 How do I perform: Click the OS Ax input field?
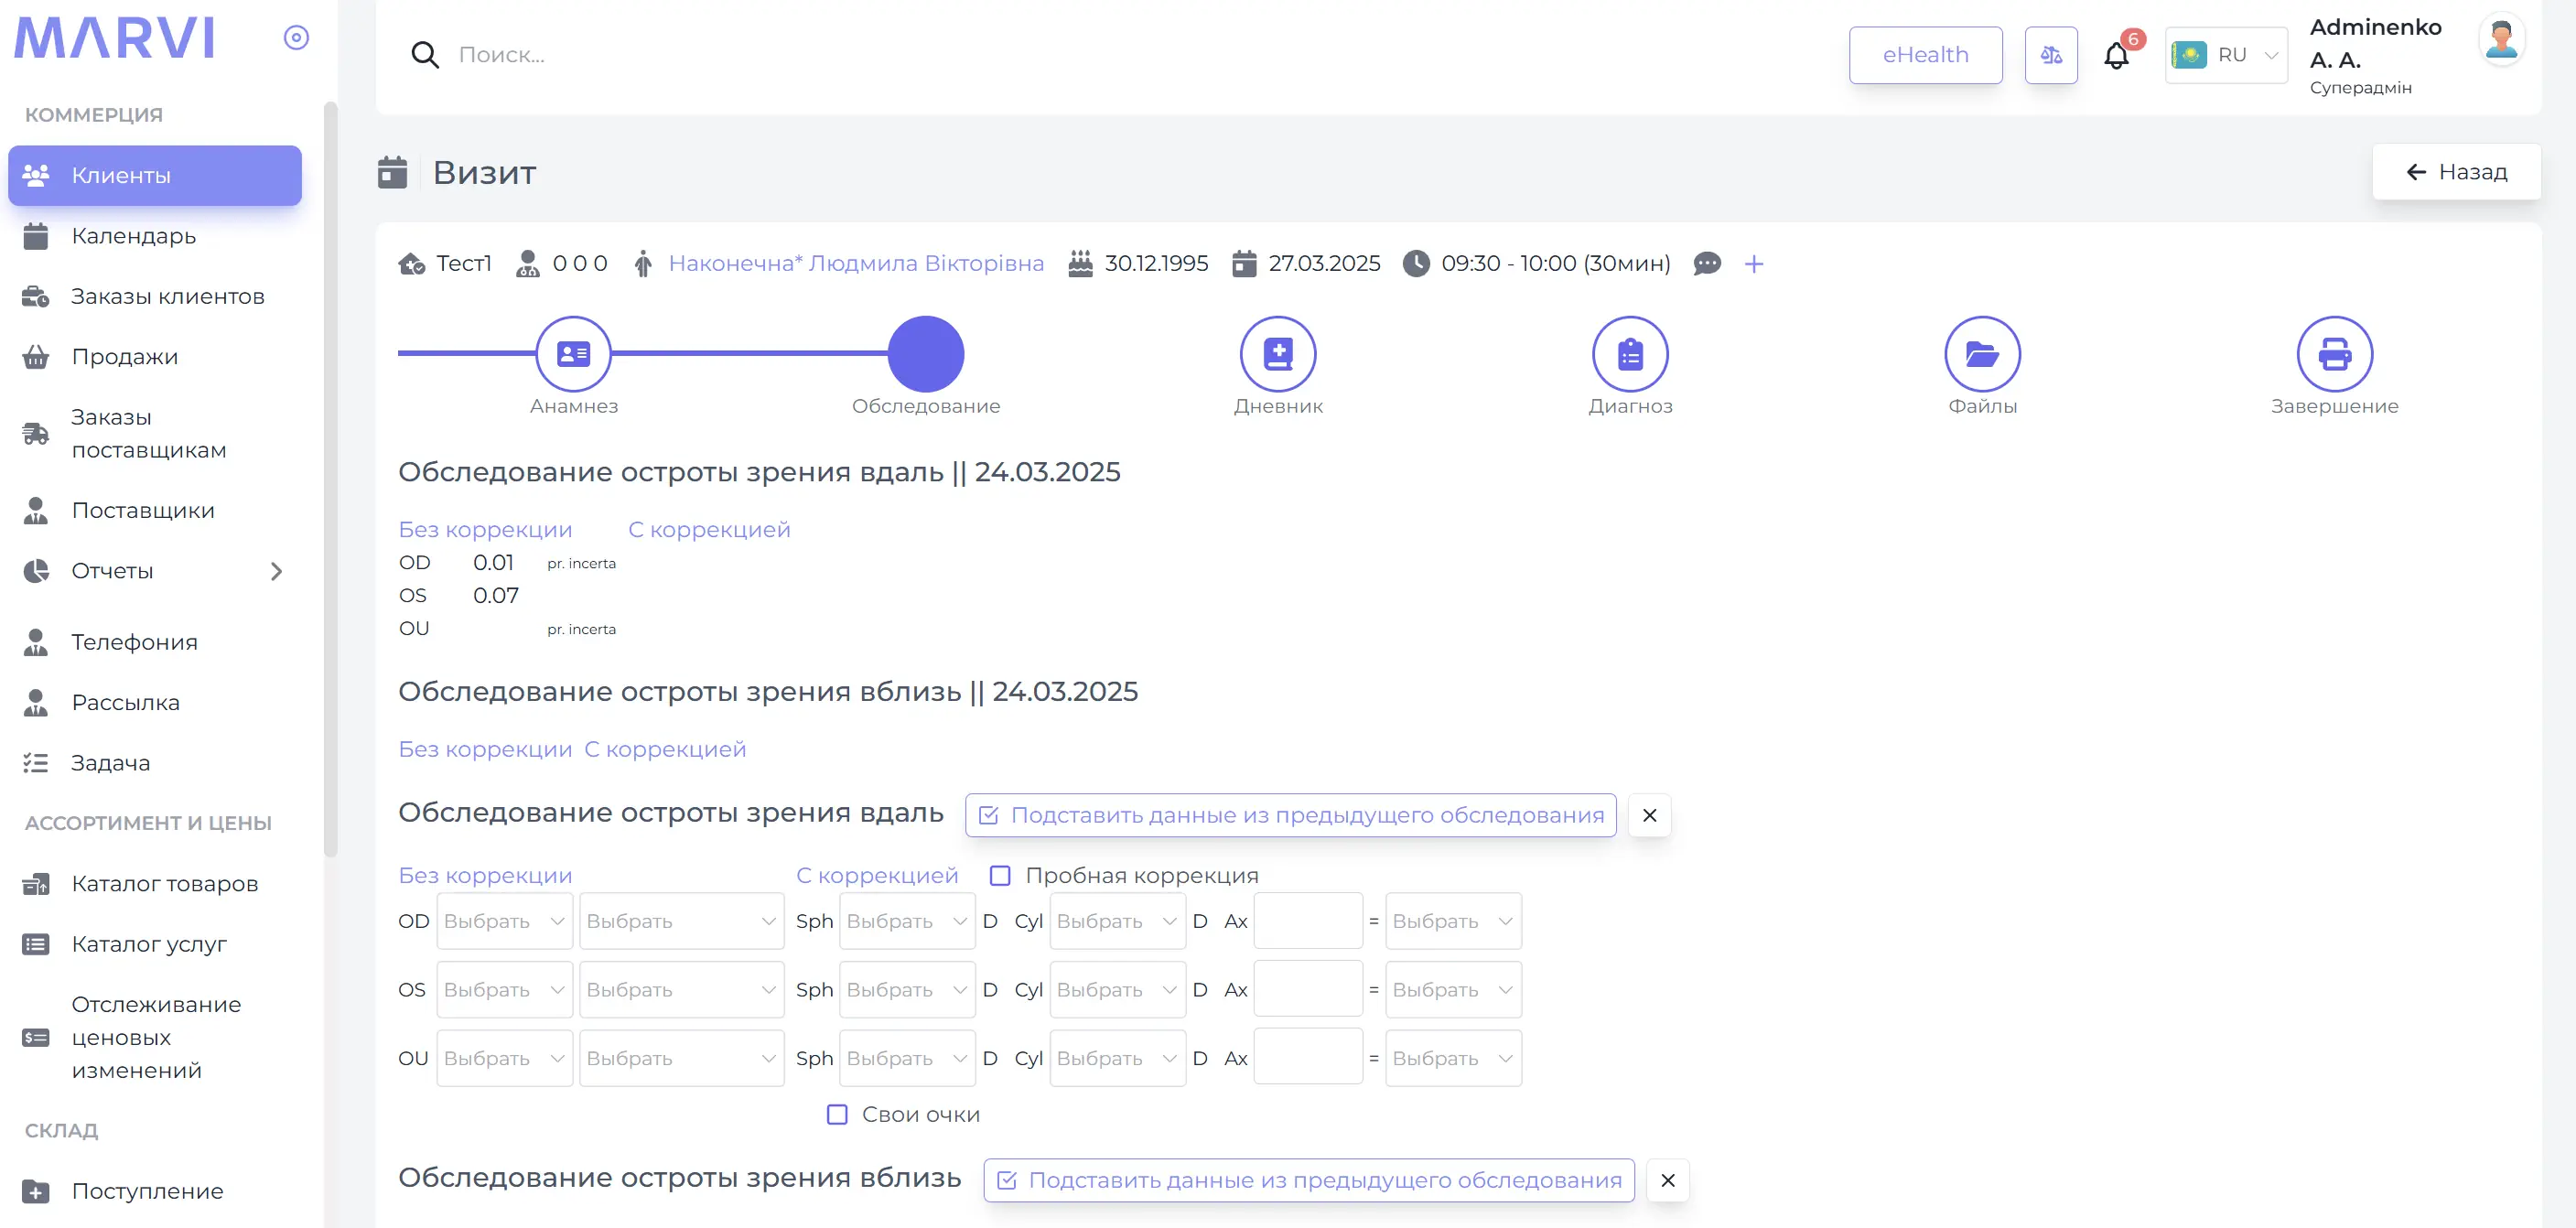pos(1308,990)
